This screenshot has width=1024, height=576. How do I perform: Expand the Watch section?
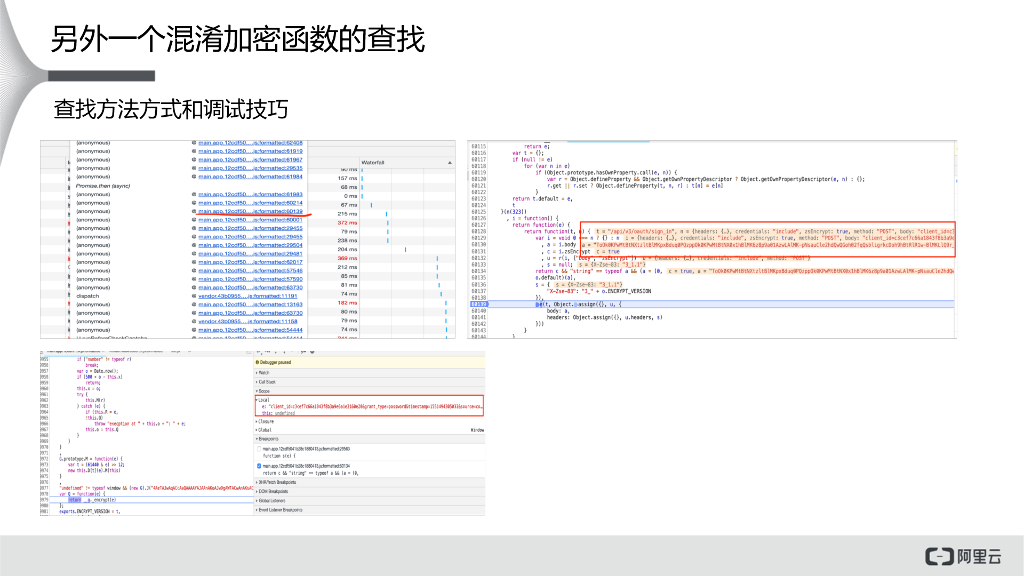262,373
